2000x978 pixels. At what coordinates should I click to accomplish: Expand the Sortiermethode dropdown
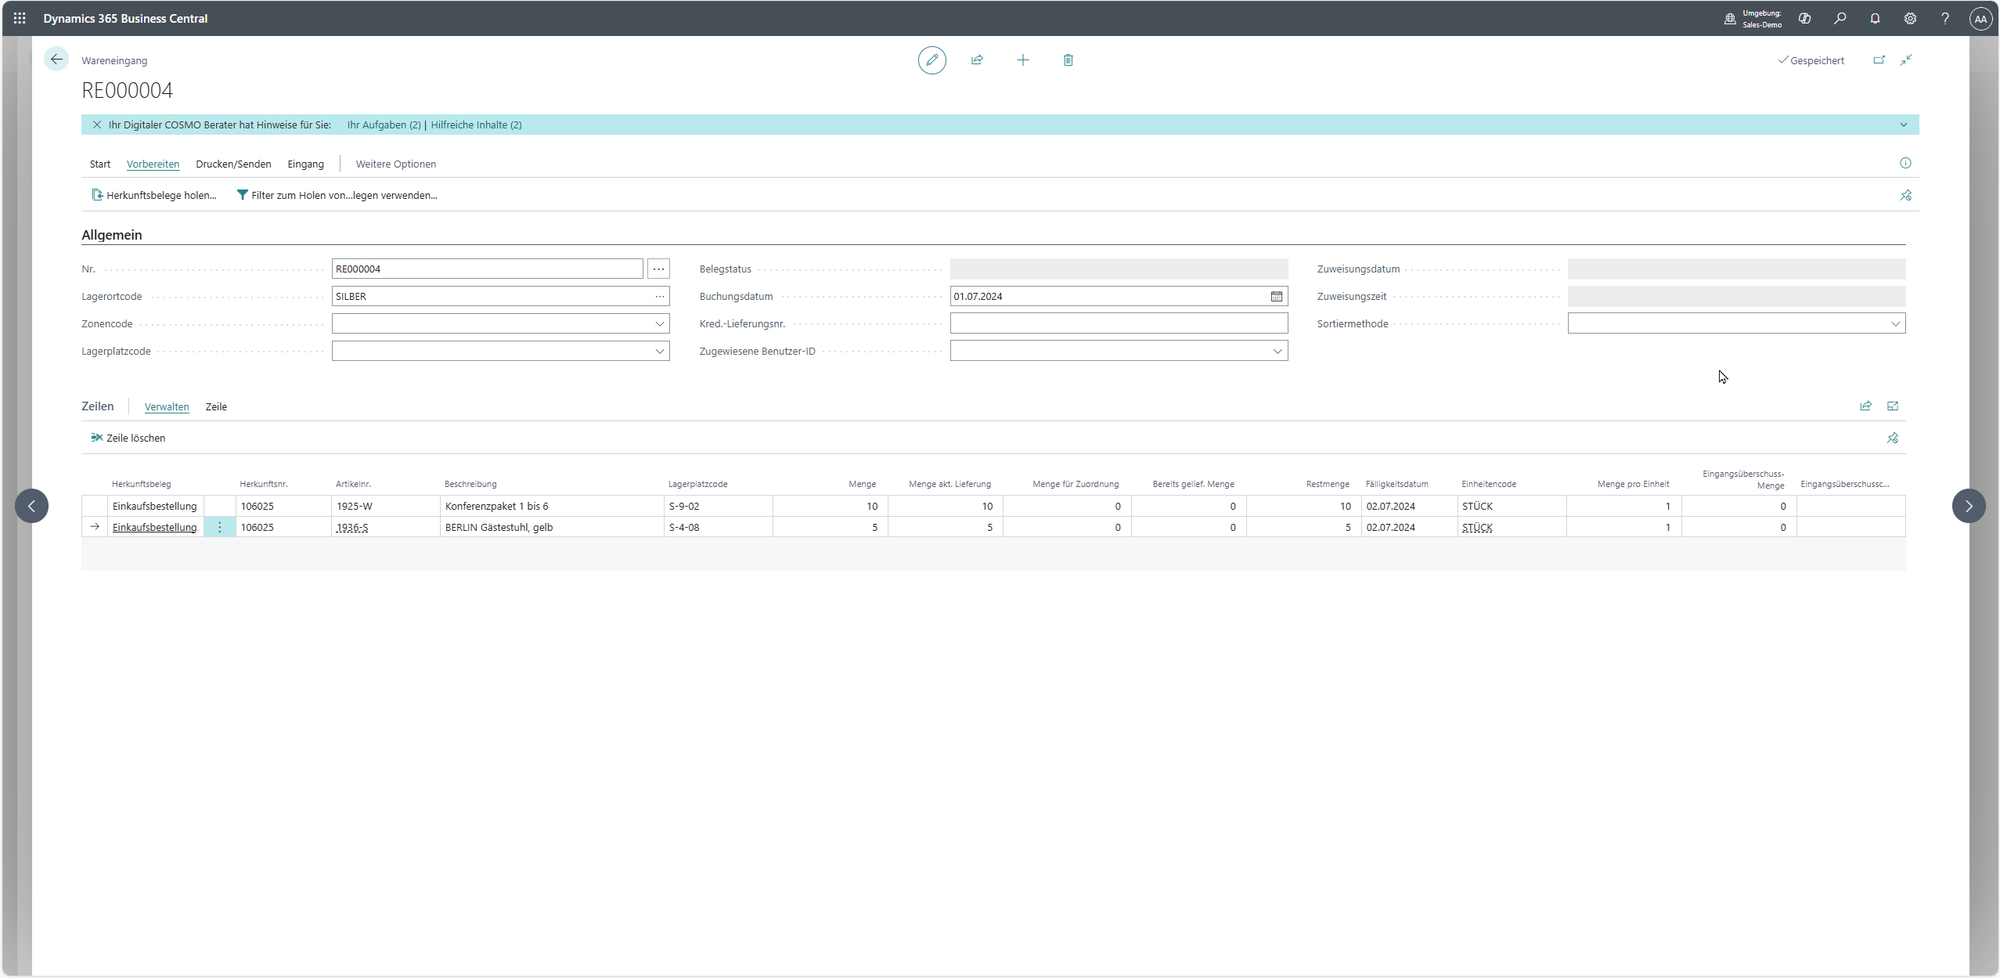click(x=1894, y=324)
